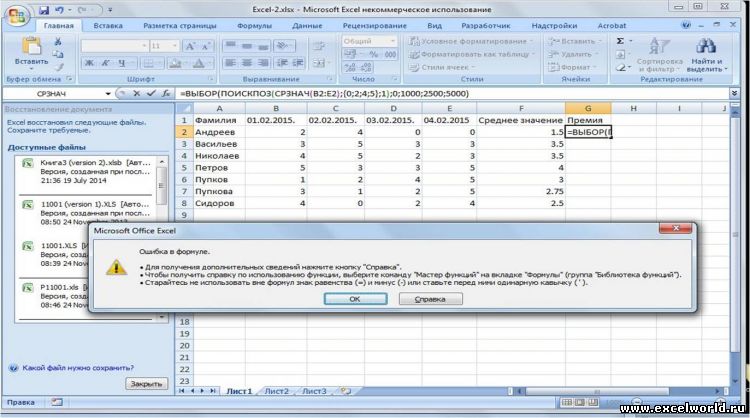Image resolution: width=750 pixels, height=418 pixels.
Task: Select row 5 header
Action: coord(184,168)
